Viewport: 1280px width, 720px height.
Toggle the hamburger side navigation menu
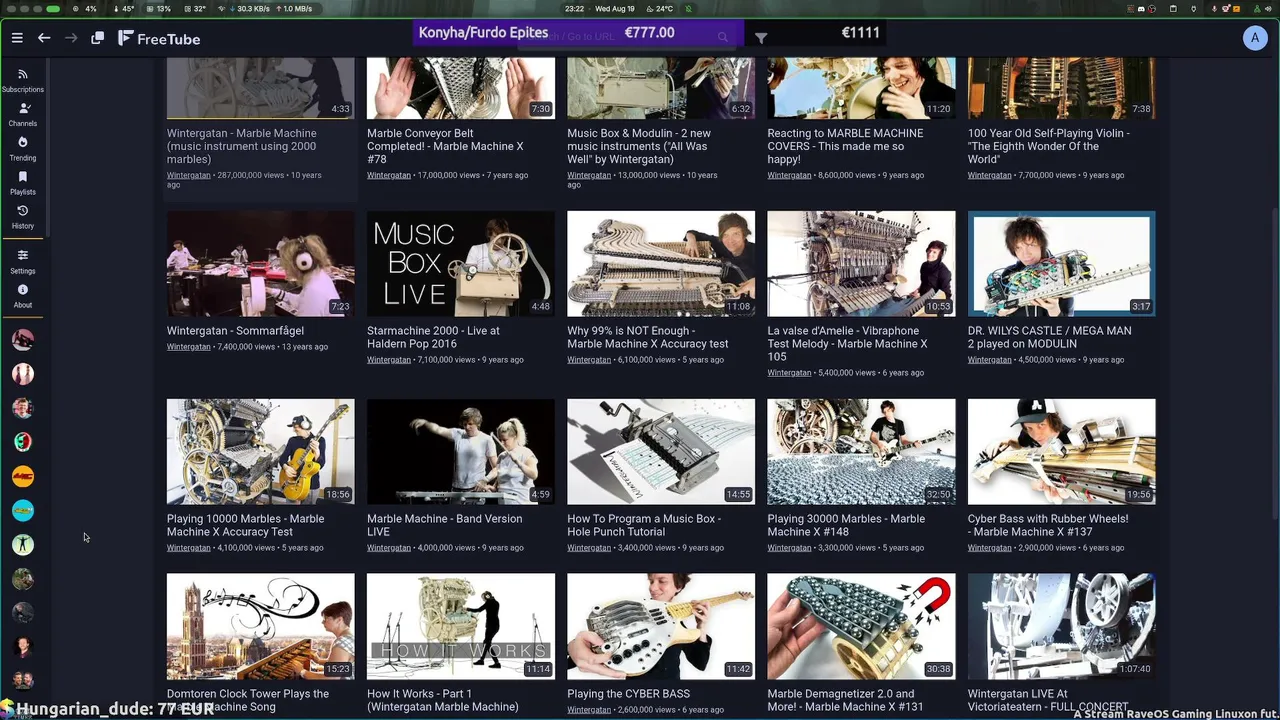[17, 38]
